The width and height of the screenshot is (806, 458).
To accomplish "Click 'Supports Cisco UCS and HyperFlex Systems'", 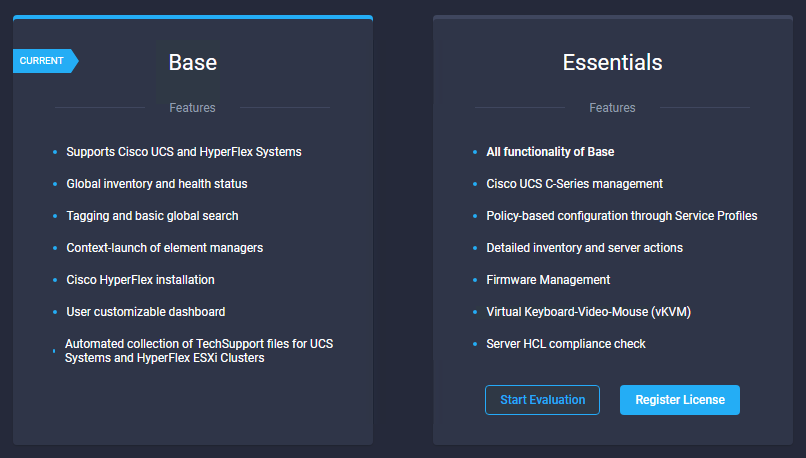I will tap(183, 152).
